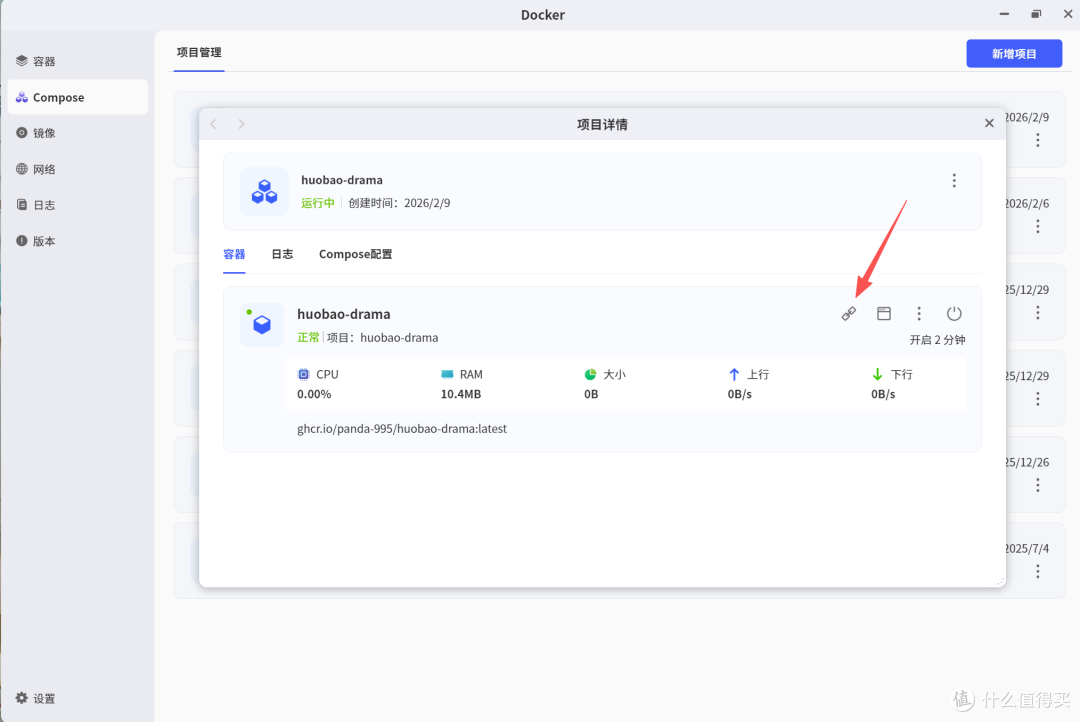This screenshot has height=722, width=1080.
Task: Select Compose in the sidebar
Action: 77,97
